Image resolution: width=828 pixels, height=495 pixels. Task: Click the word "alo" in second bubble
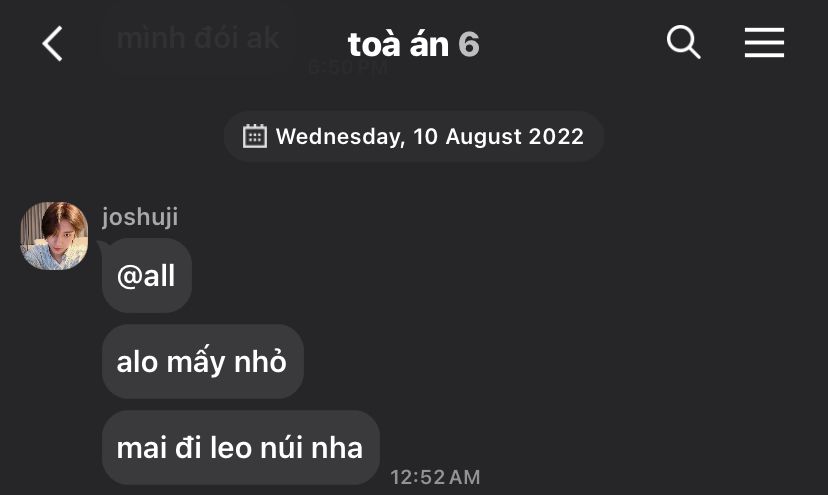click(138, 361)
